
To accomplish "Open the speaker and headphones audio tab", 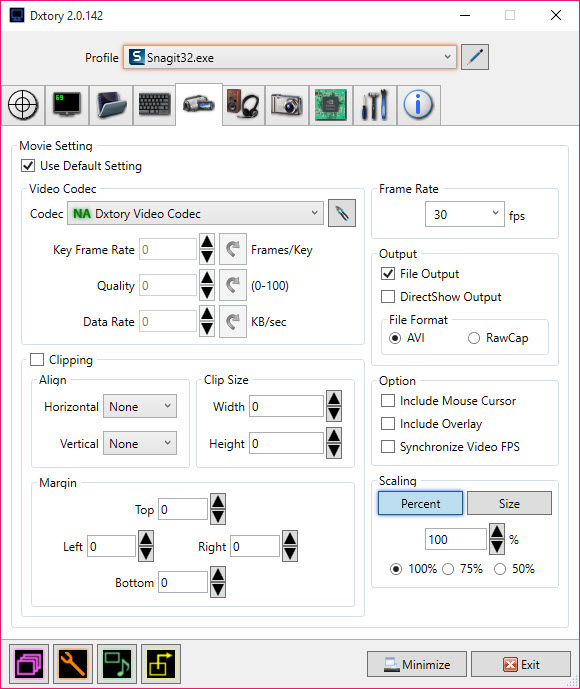I will click(x=243, y=105).
